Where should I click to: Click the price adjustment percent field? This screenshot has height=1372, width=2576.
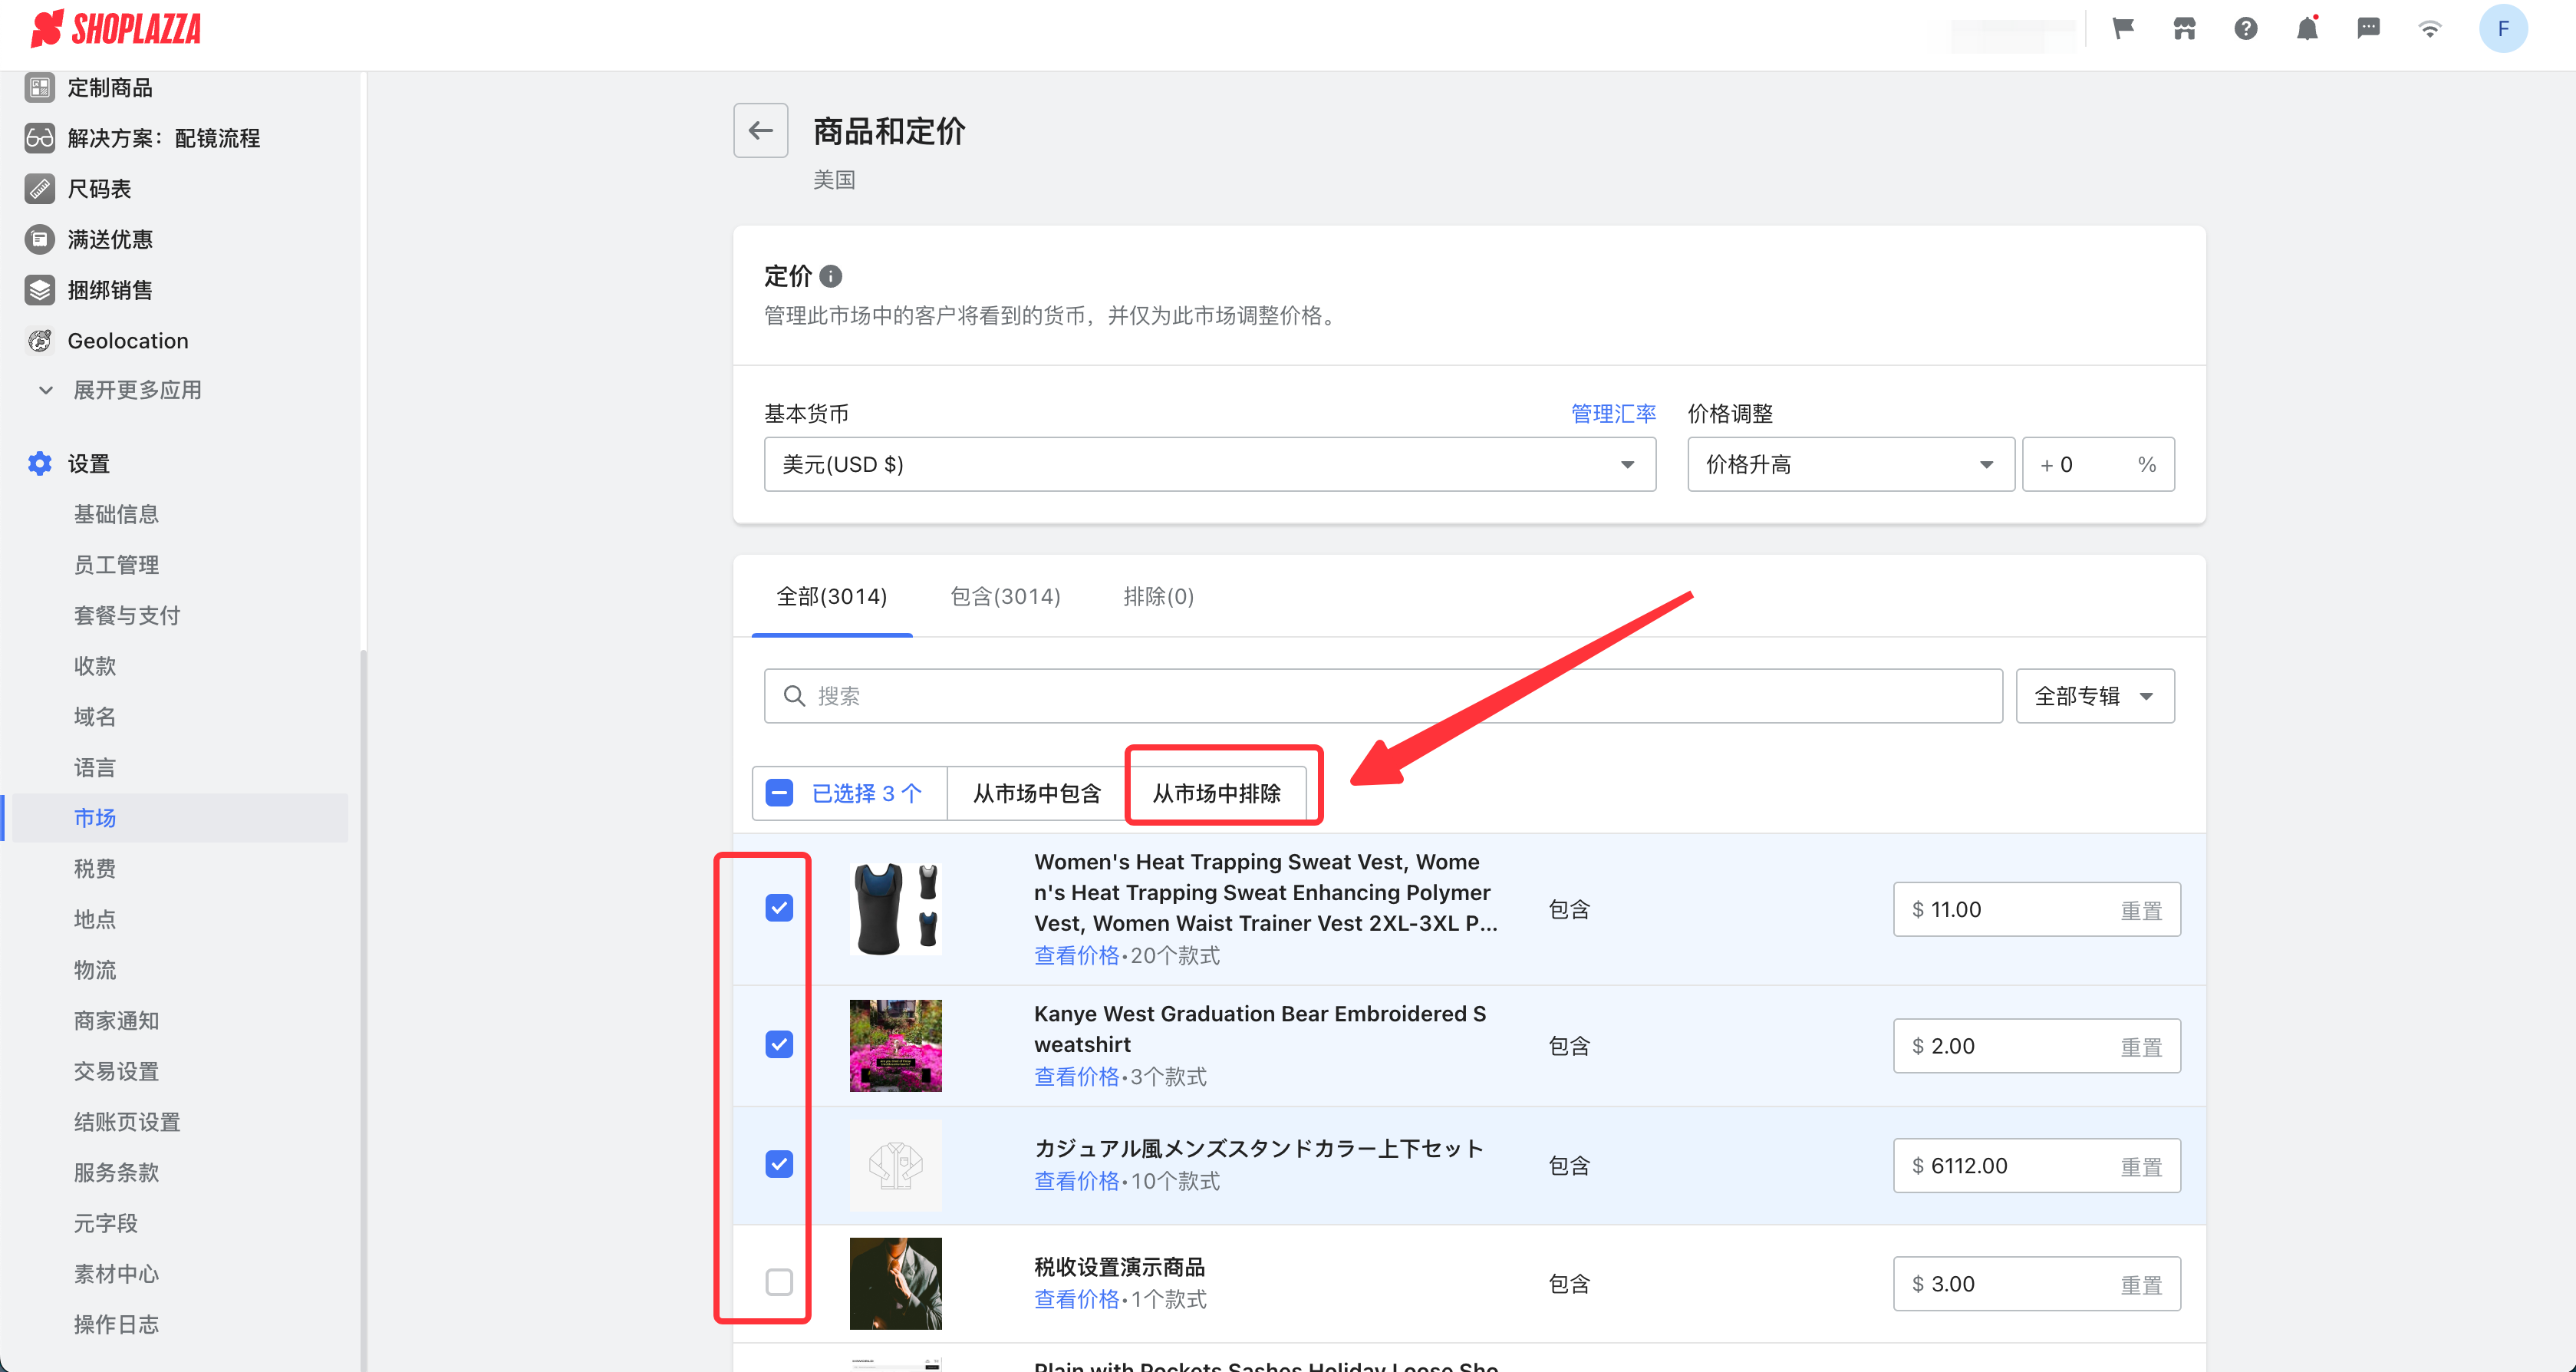point(2098,464)
